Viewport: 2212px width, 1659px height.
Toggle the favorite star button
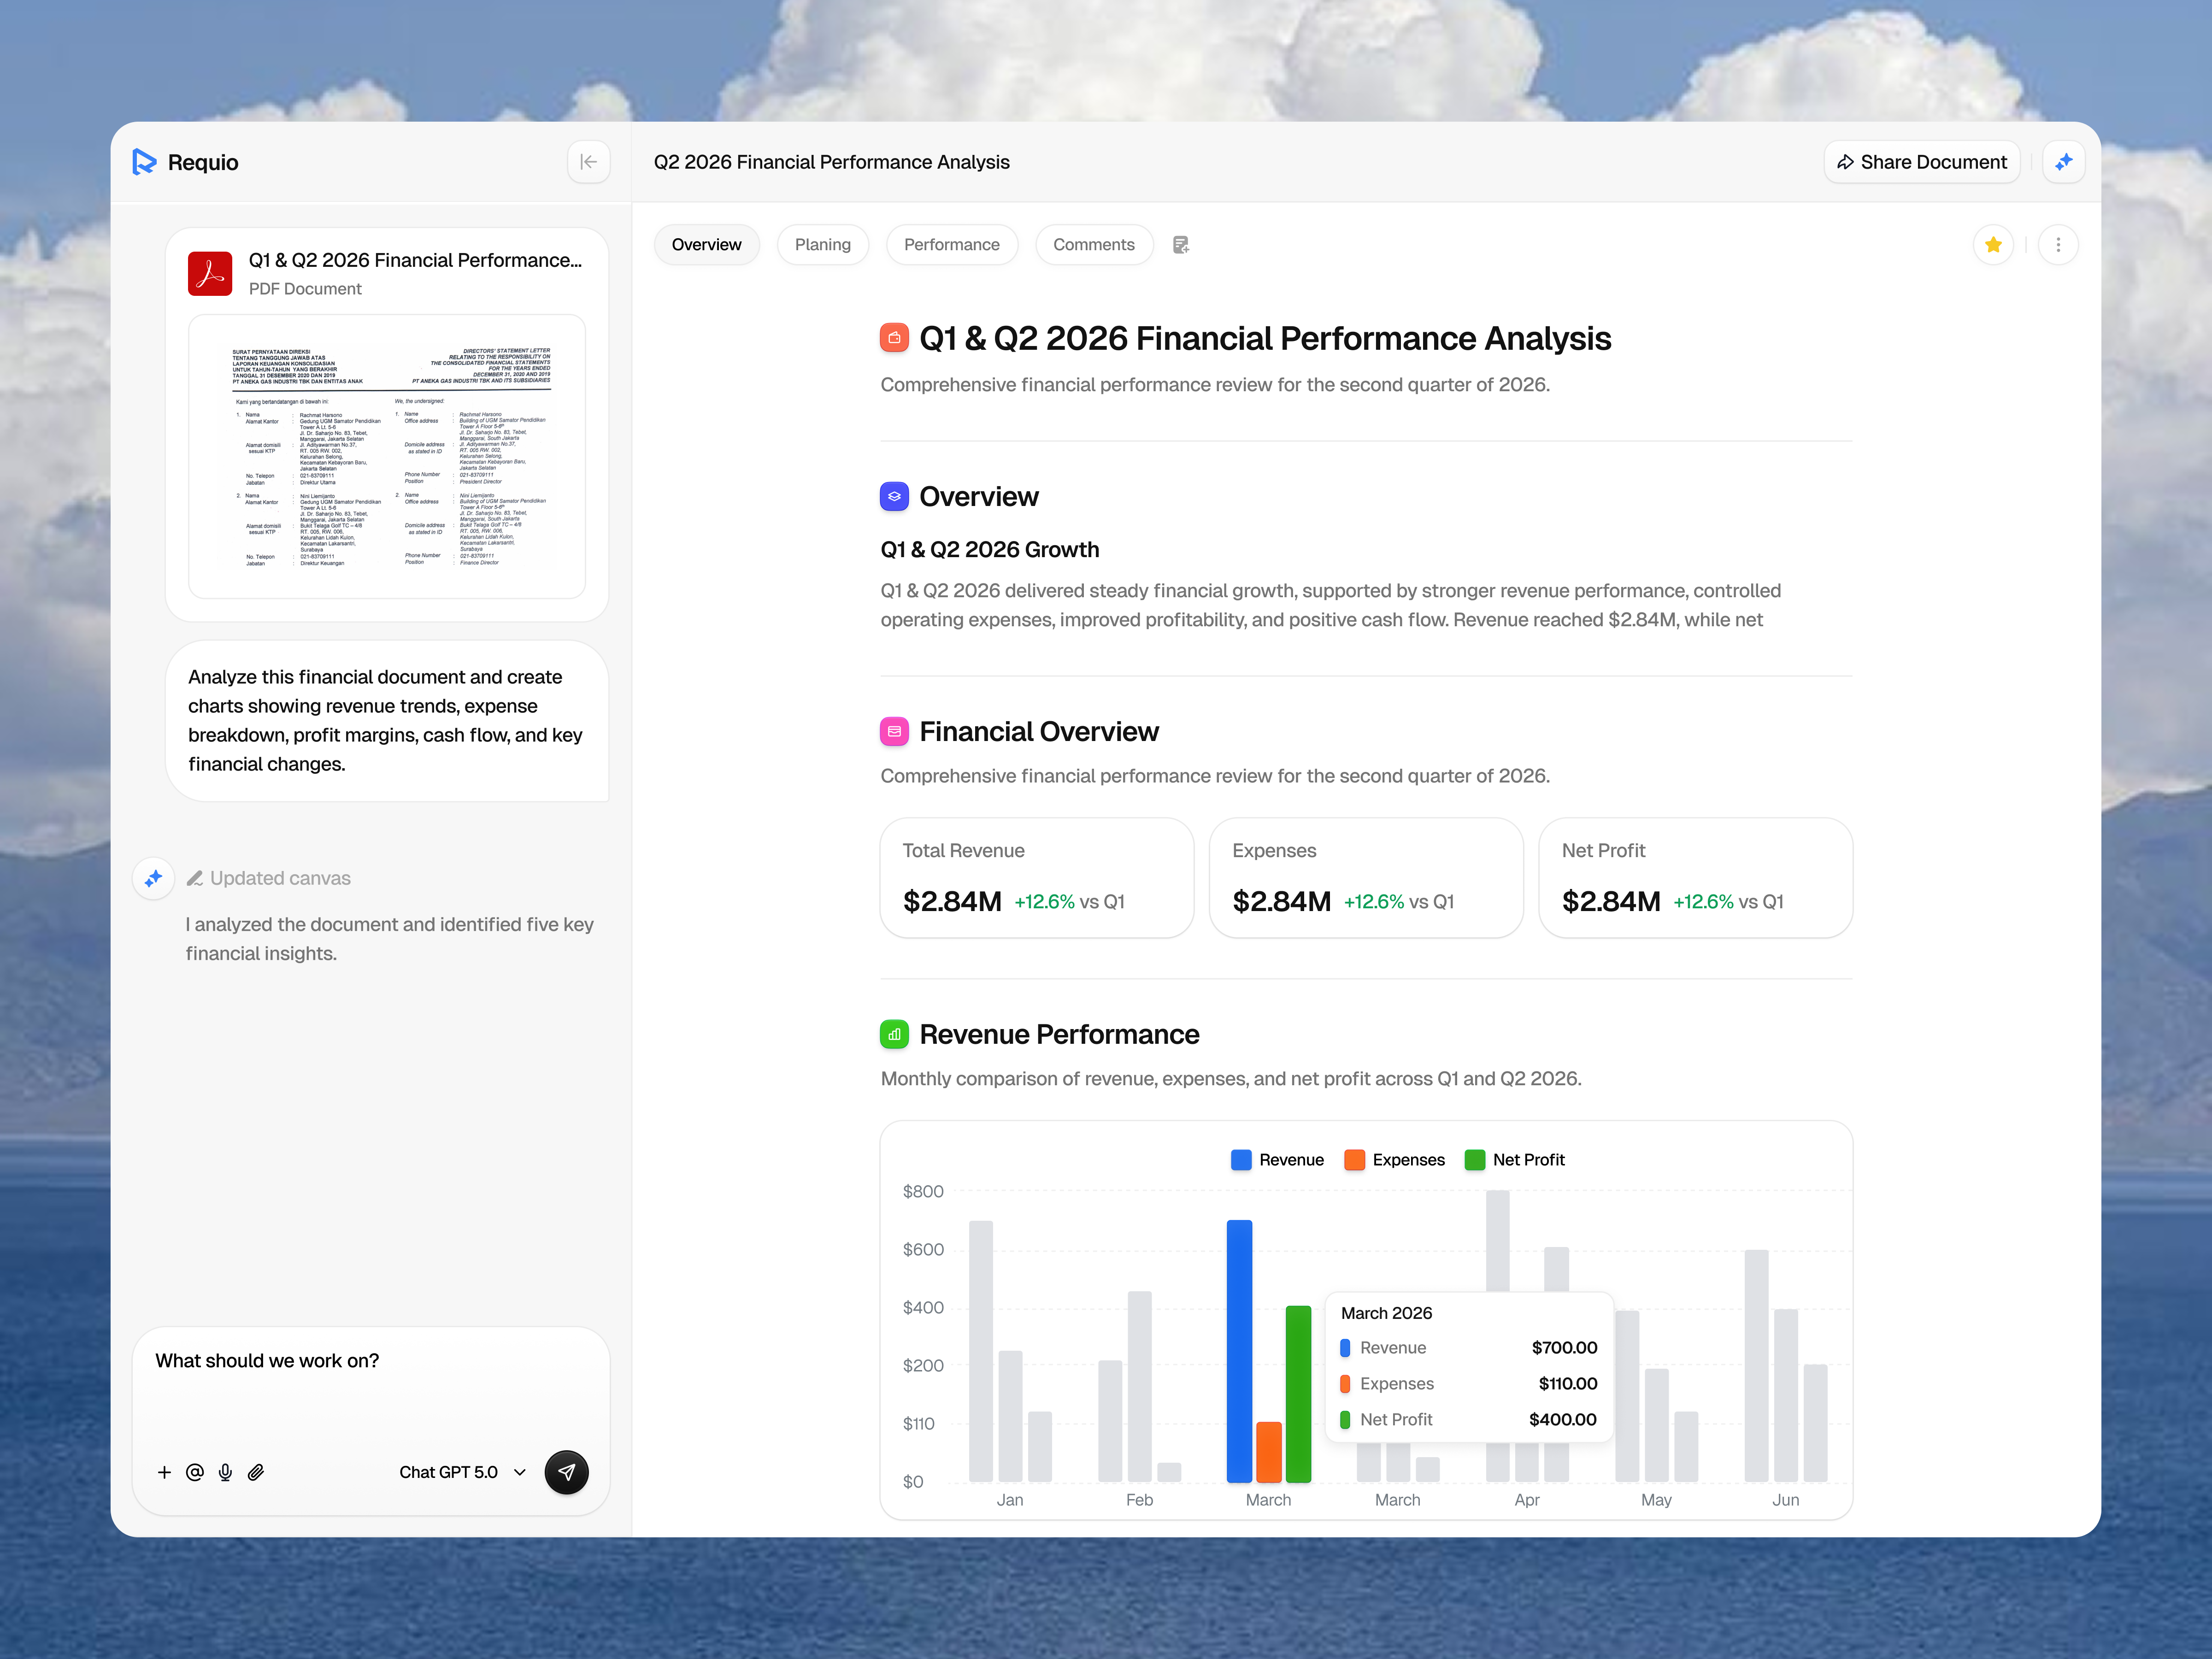pos(1993,245)
